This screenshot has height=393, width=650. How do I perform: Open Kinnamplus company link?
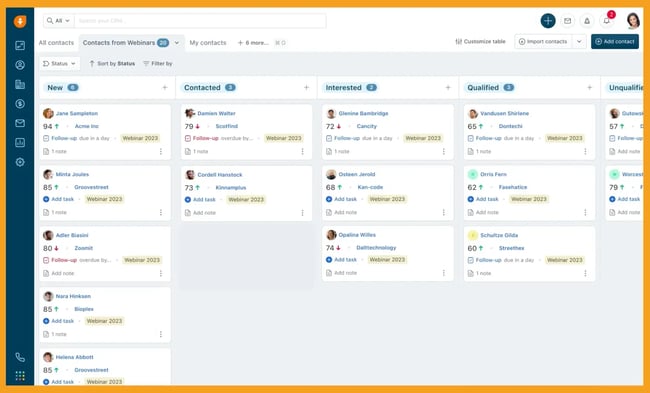(x=231, y=187)
